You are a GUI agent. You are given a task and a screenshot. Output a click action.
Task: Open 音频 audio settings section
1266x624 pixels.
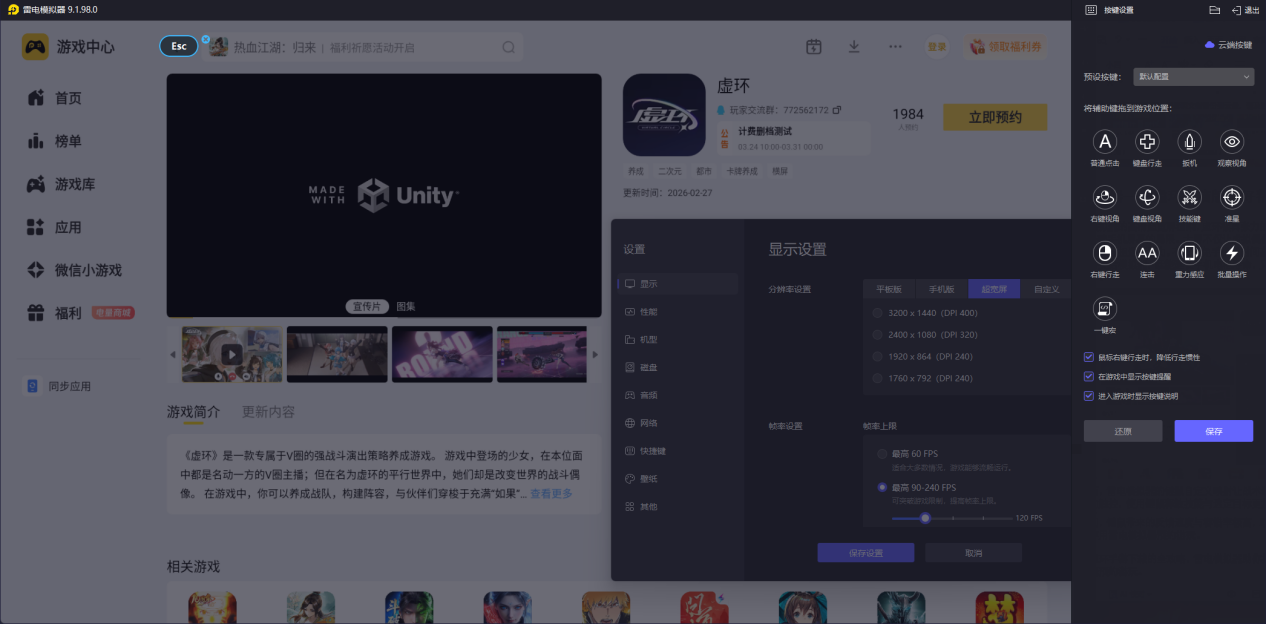click(678, 395)
